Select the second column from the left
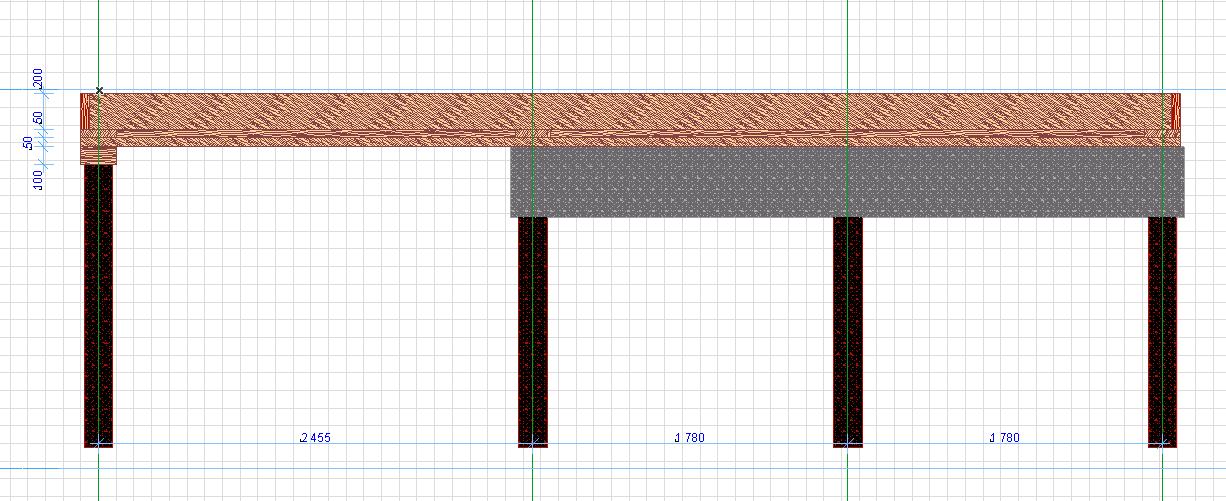Image resolution: width=1226 pixels, height=501 pixels. pyautogui.click(x=533, y=331)
